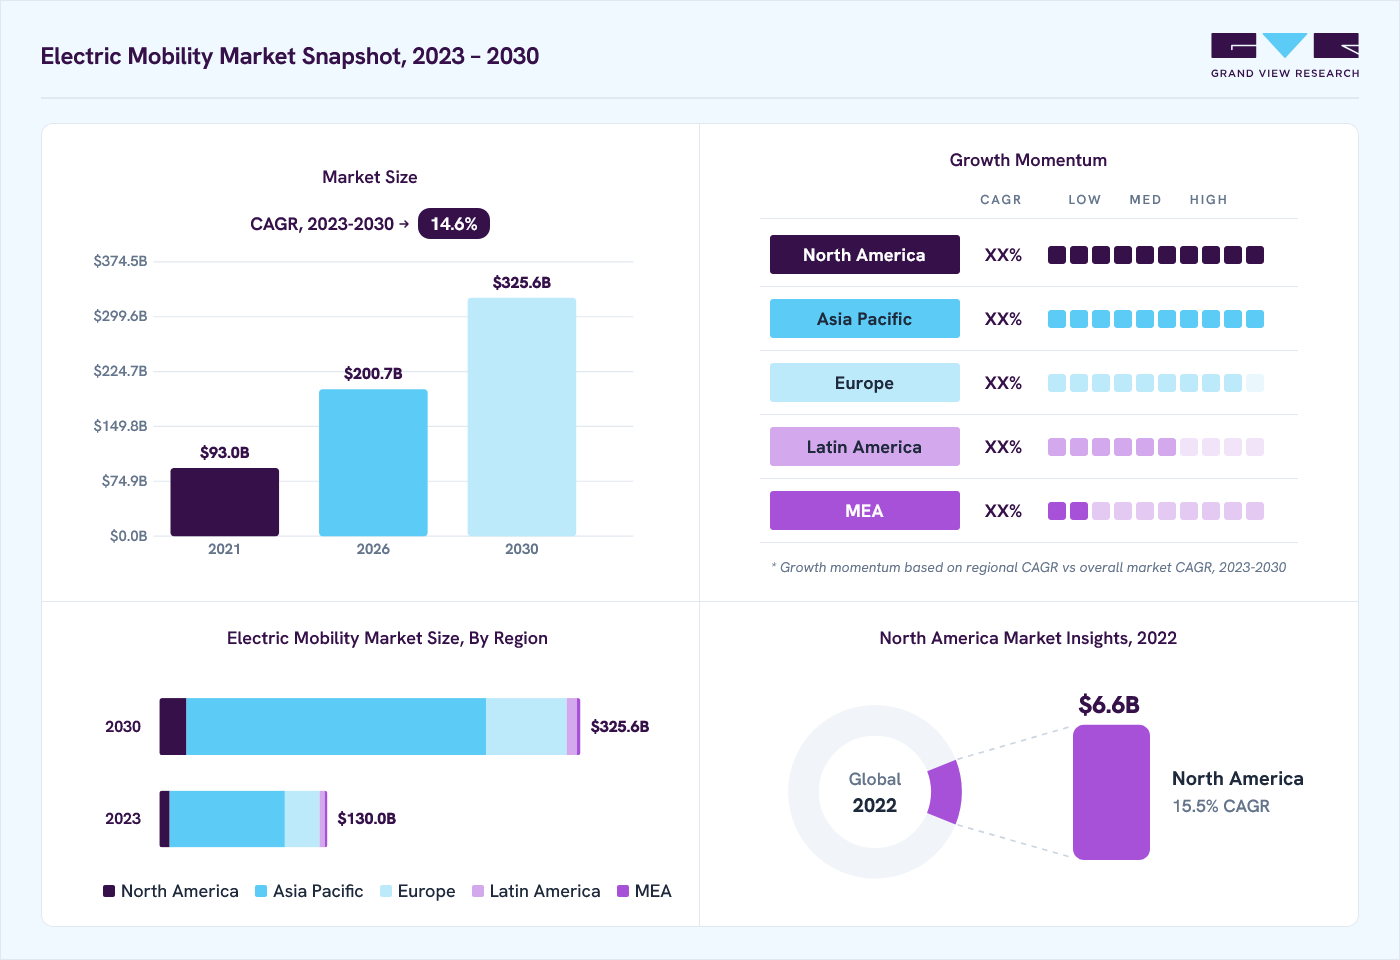Click the Global 2022 donut center text
Screen dimensions: 1400x960
875,792
